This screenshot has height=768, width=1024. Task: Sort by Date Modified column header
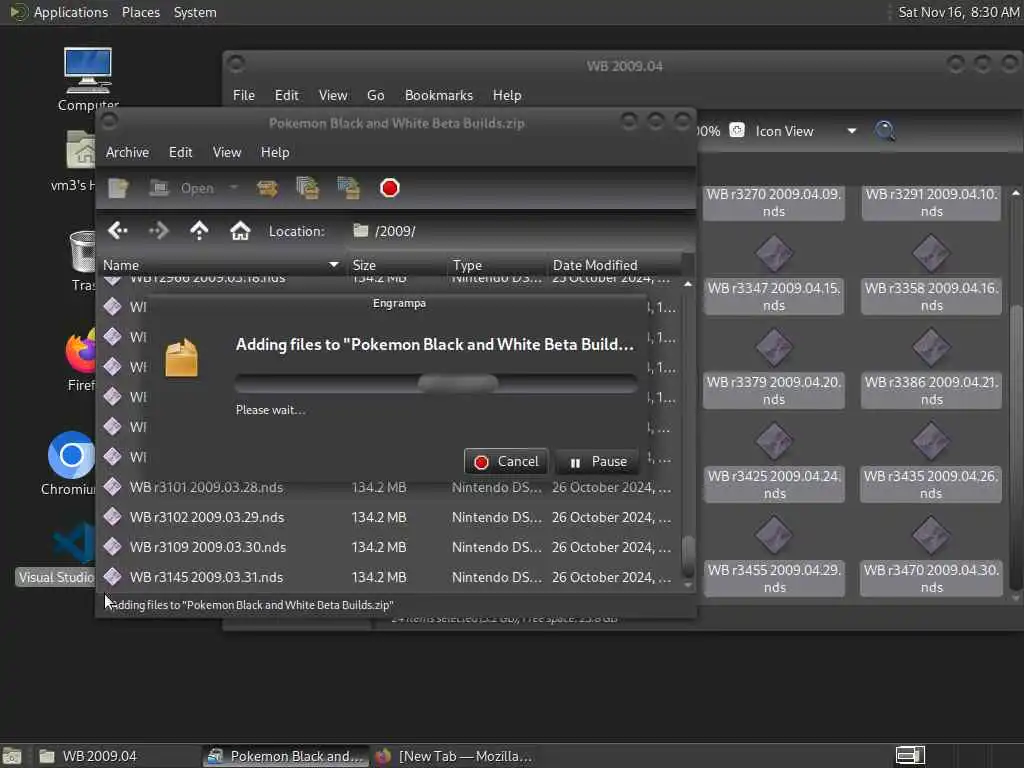(x=614, y=265)
